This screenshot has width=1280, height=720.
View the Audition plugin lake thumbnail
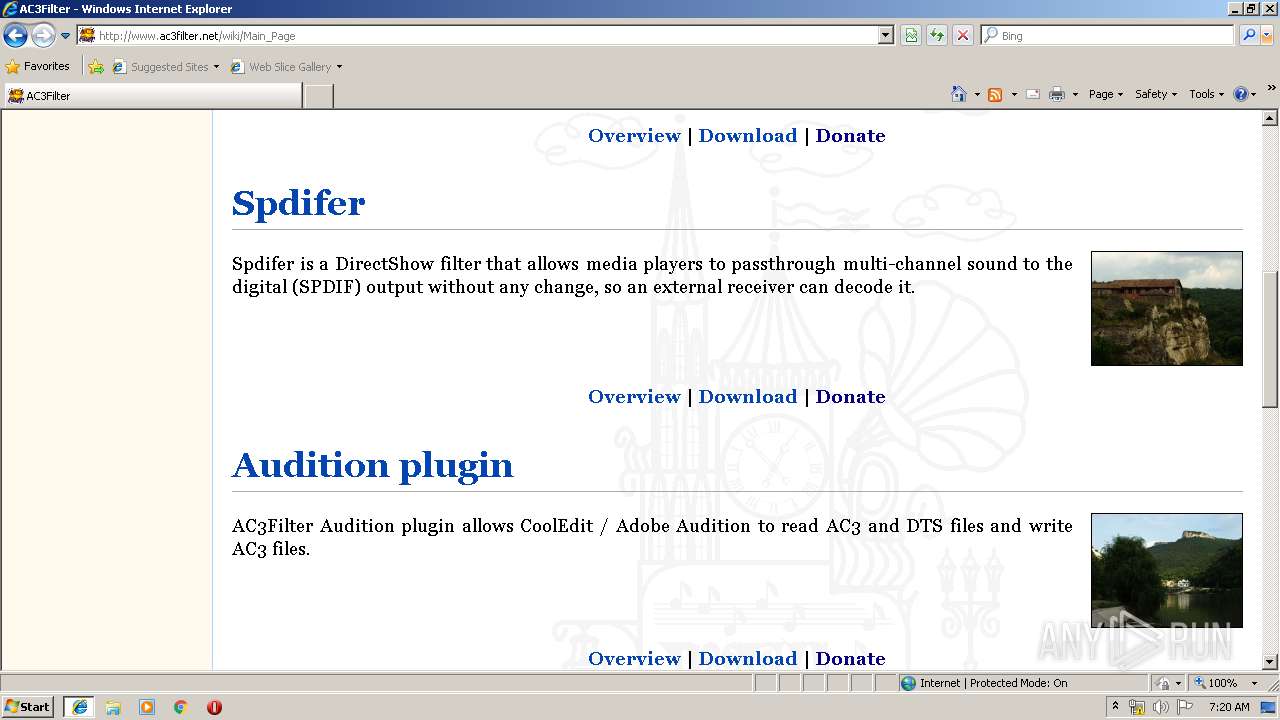click(x=1166, y=570)
